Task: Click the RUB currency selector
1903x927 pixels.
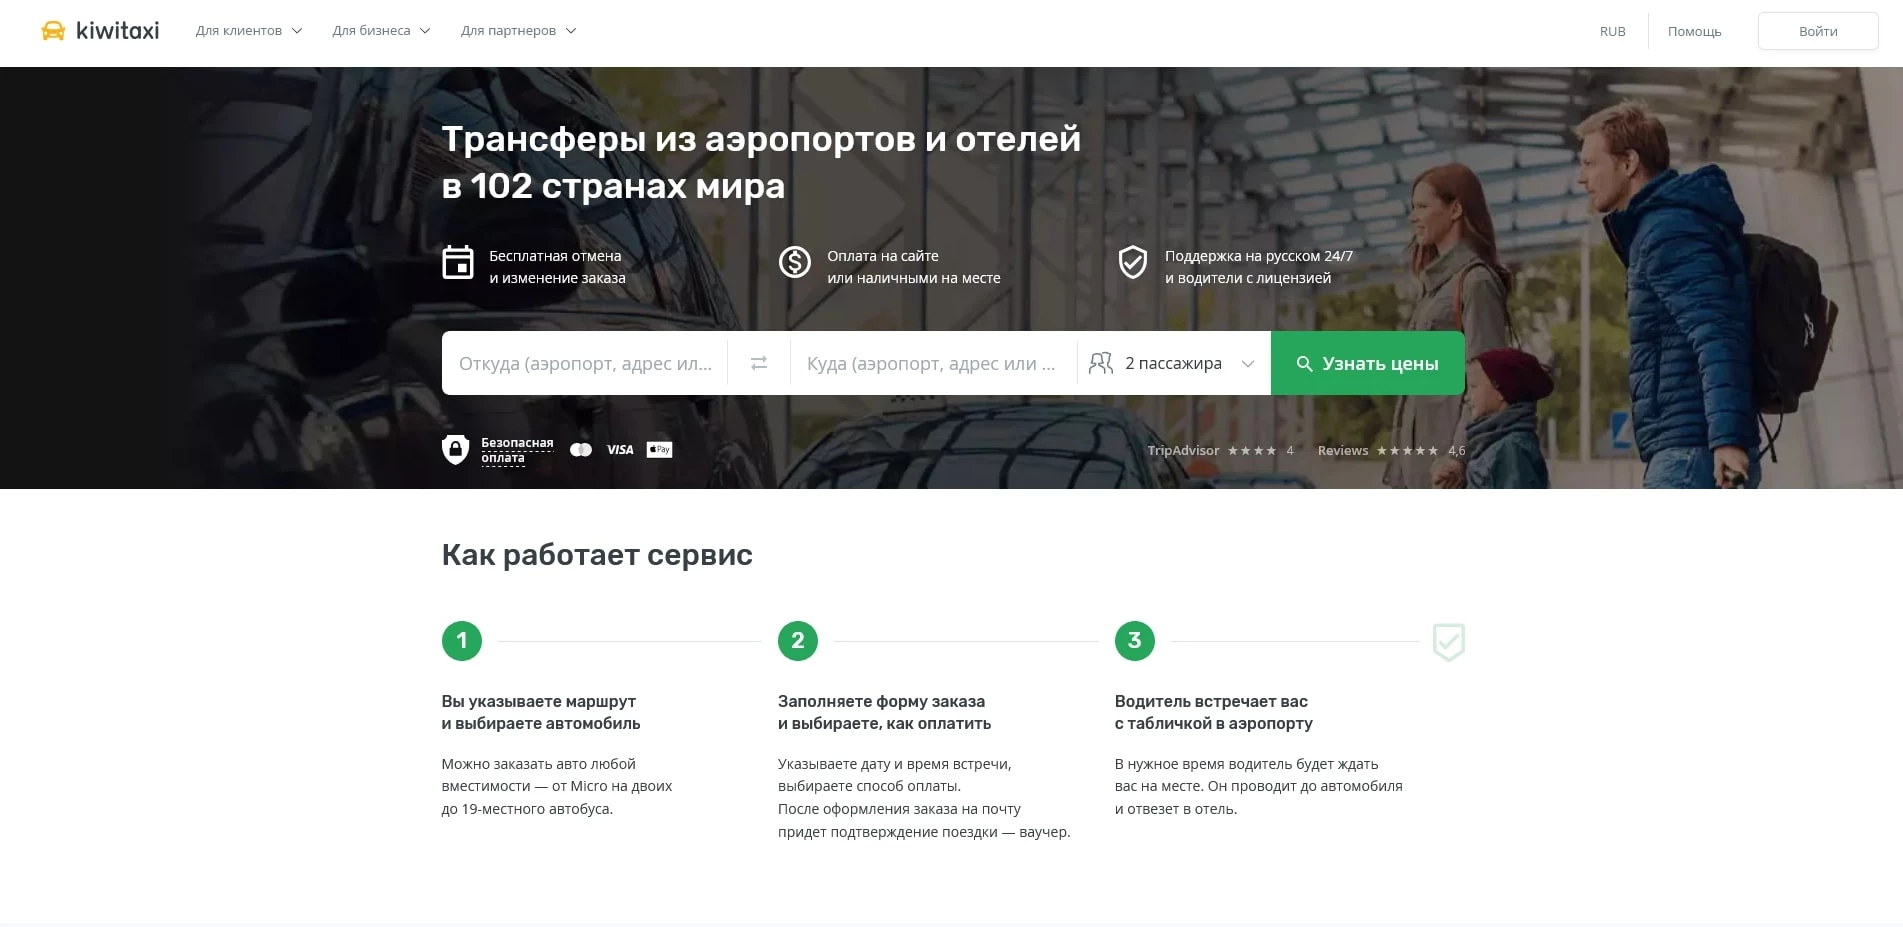Action: [x=1612, y=31]
